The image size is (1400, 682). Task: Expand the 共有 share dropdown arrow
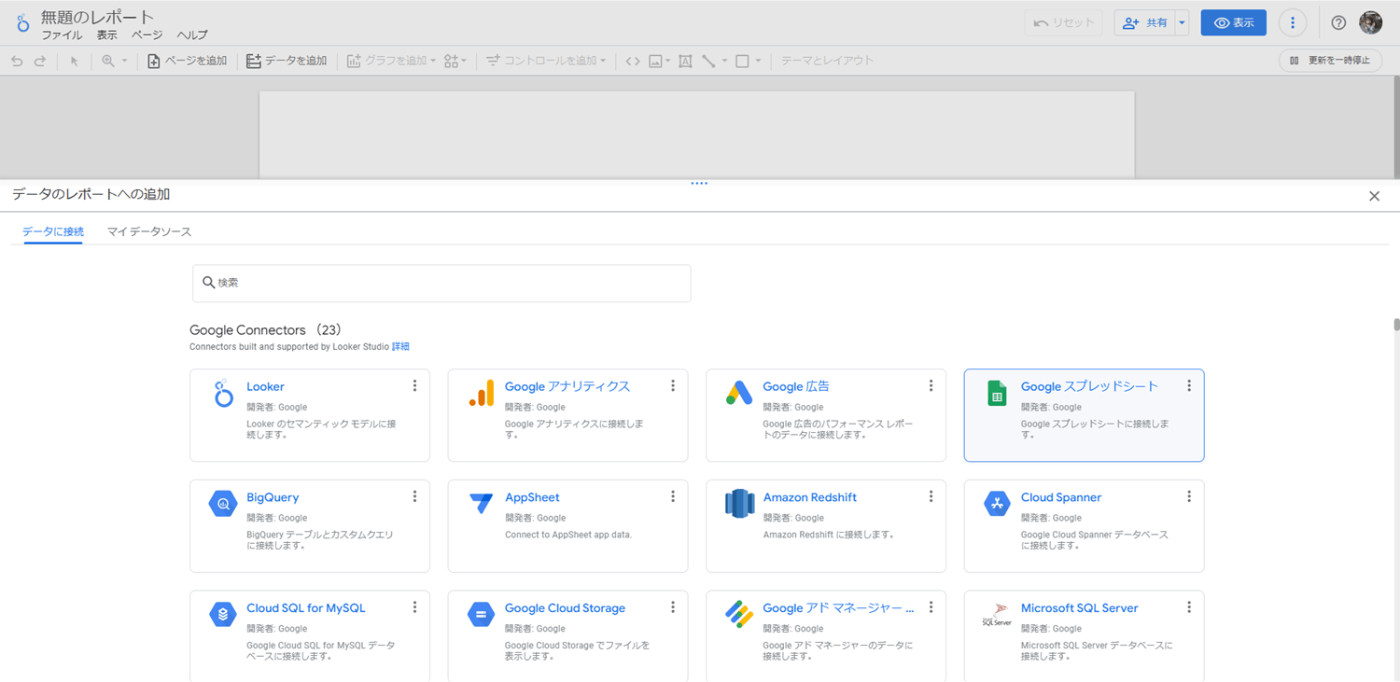1182,23
